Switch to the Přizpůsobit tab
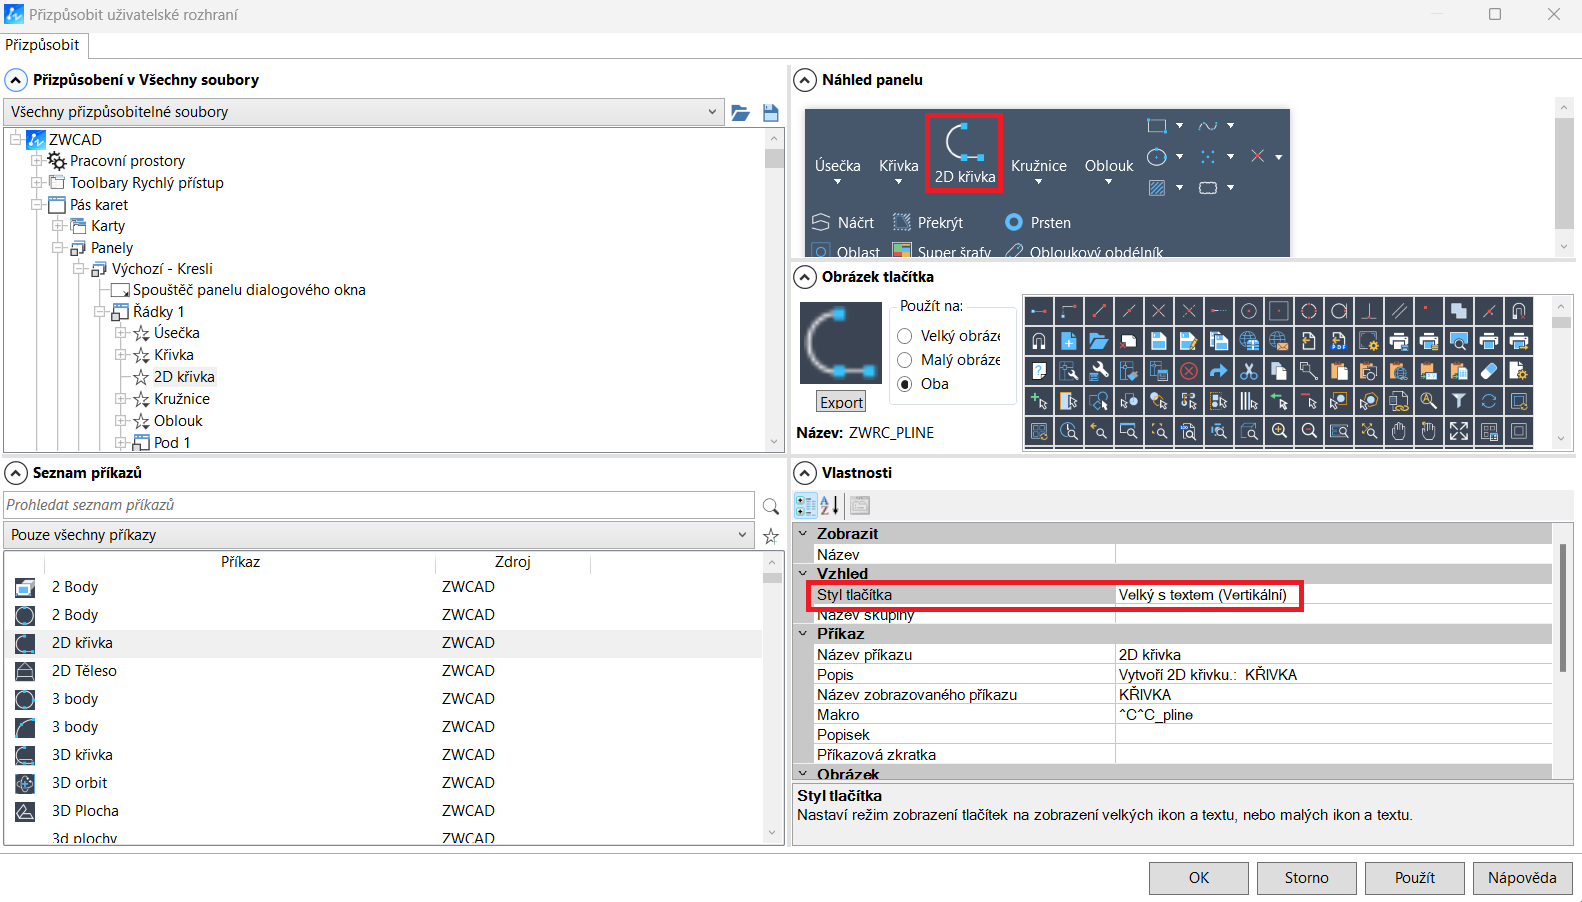The height and width of the screenshot is (902, 1582). point(42,45)
